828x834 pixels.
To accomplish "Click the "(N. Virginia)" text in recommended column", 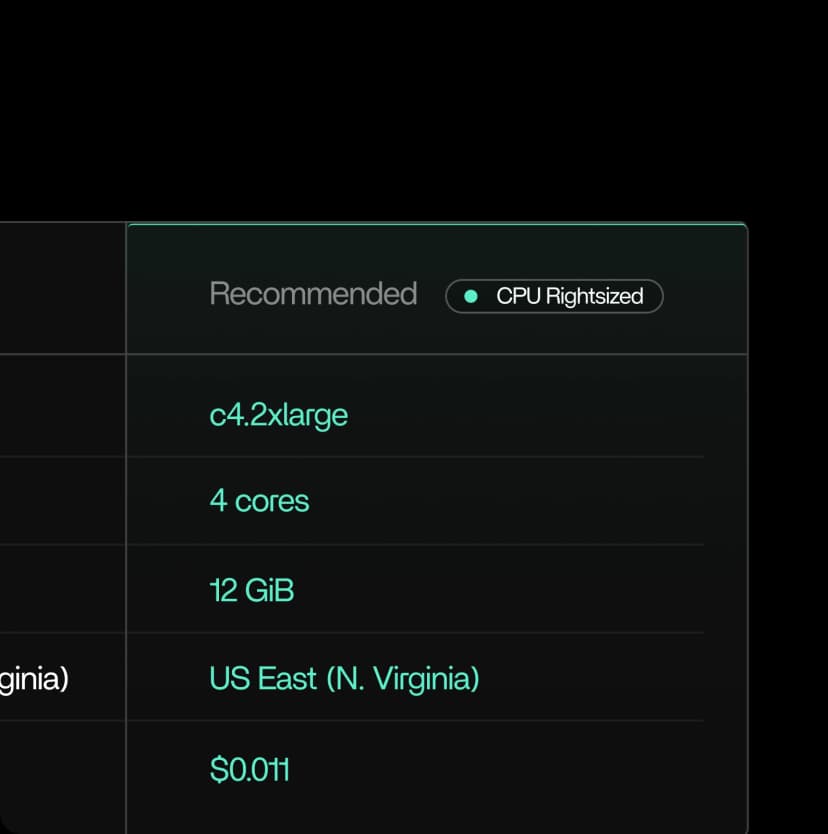I will [x=403, y=679].
